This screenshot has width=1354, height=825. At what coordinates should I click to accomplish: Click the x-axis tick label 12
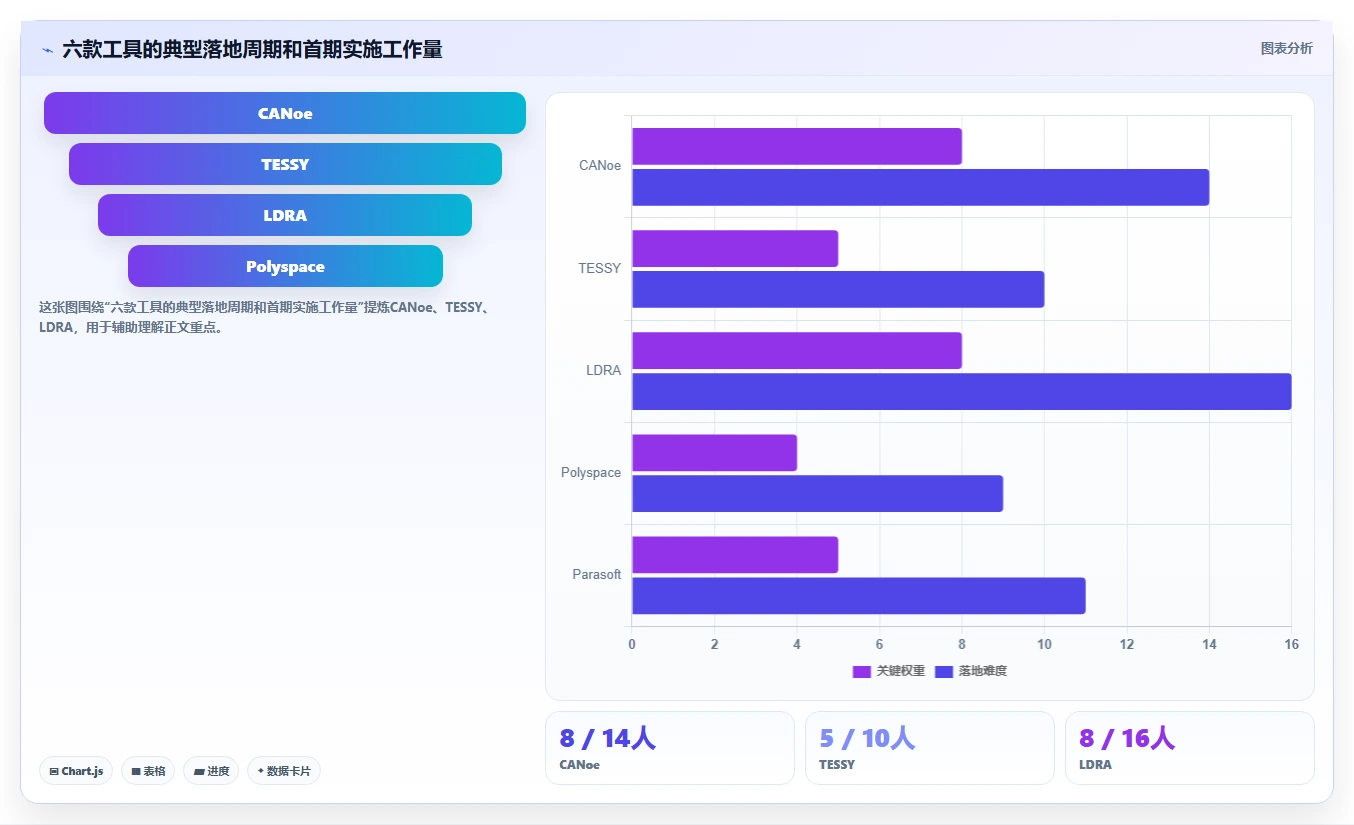pos(1127,644)
